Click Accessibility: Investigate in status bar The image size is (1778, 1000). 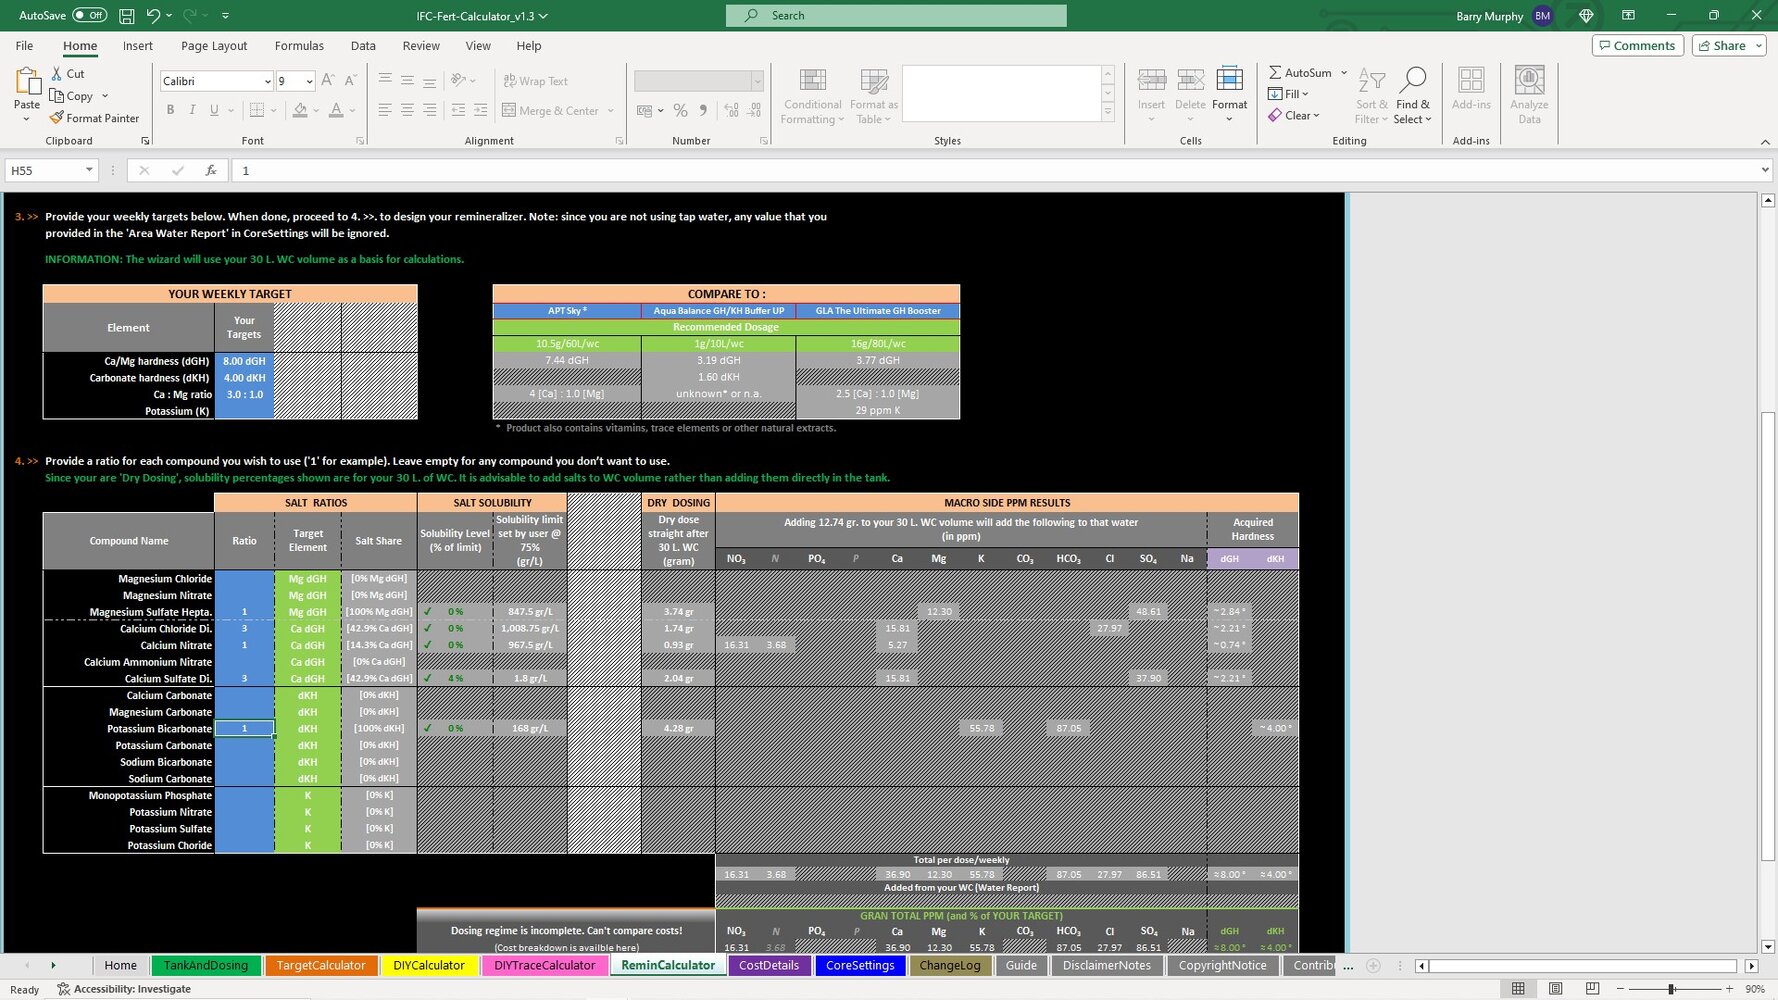coord(124,989)
